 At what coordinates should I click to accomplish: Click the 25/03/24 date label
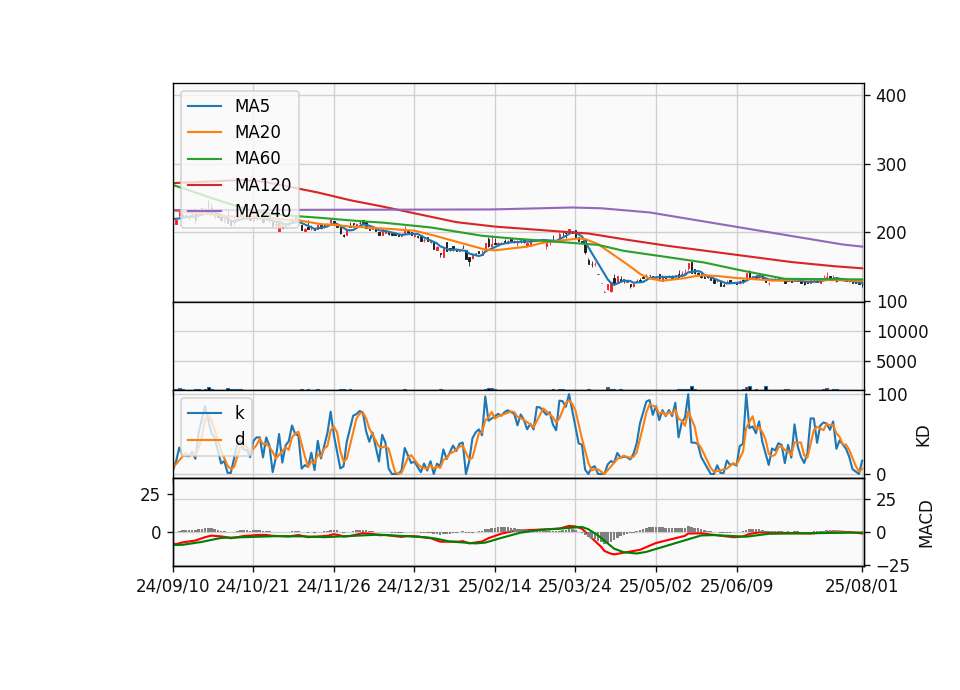[575, 586]
